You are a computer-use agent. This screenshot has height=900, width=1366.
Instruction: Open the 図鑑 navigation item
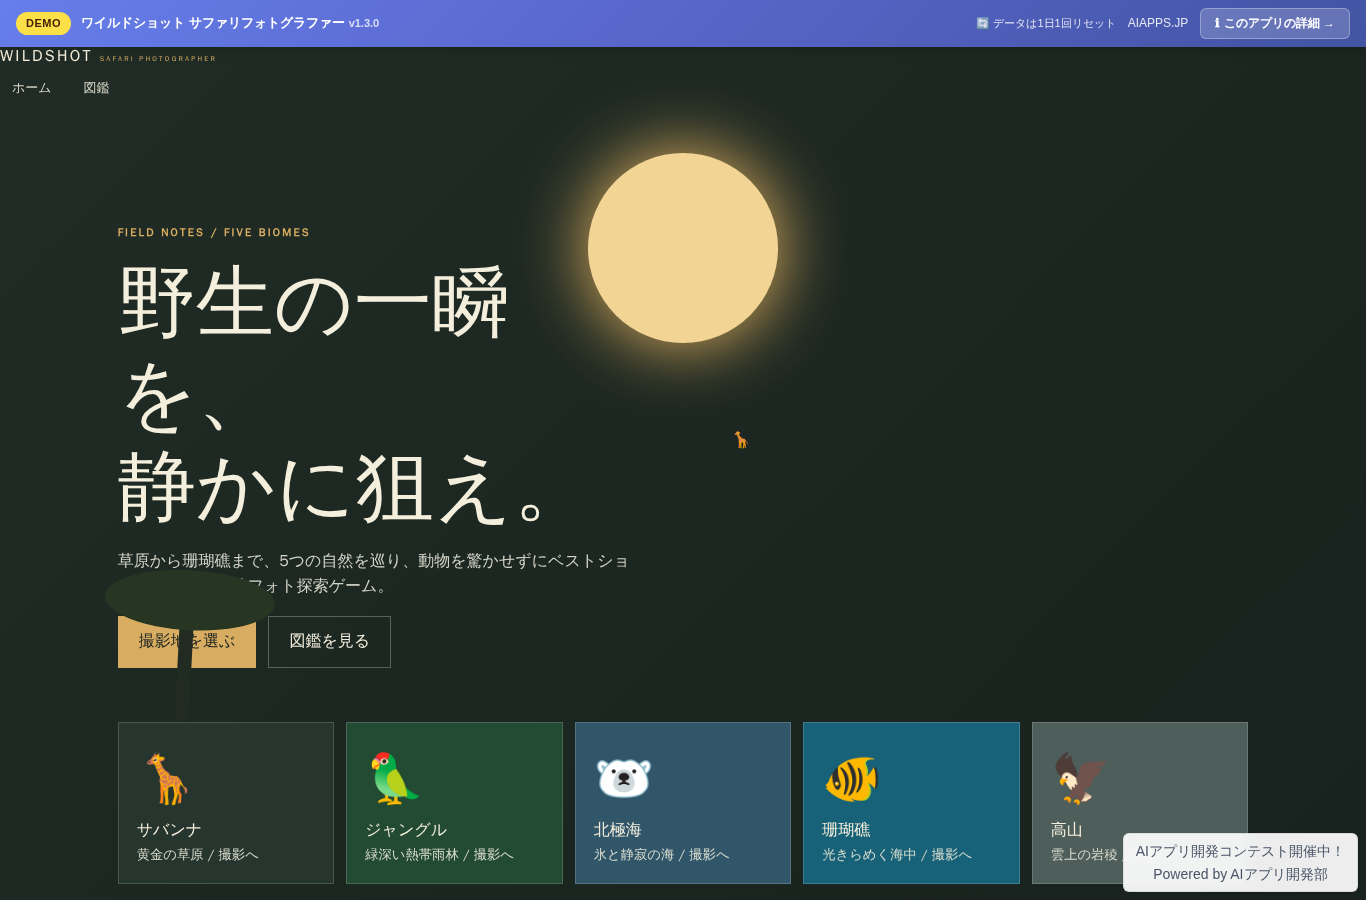pyautogui.click(x=96, y=88)
